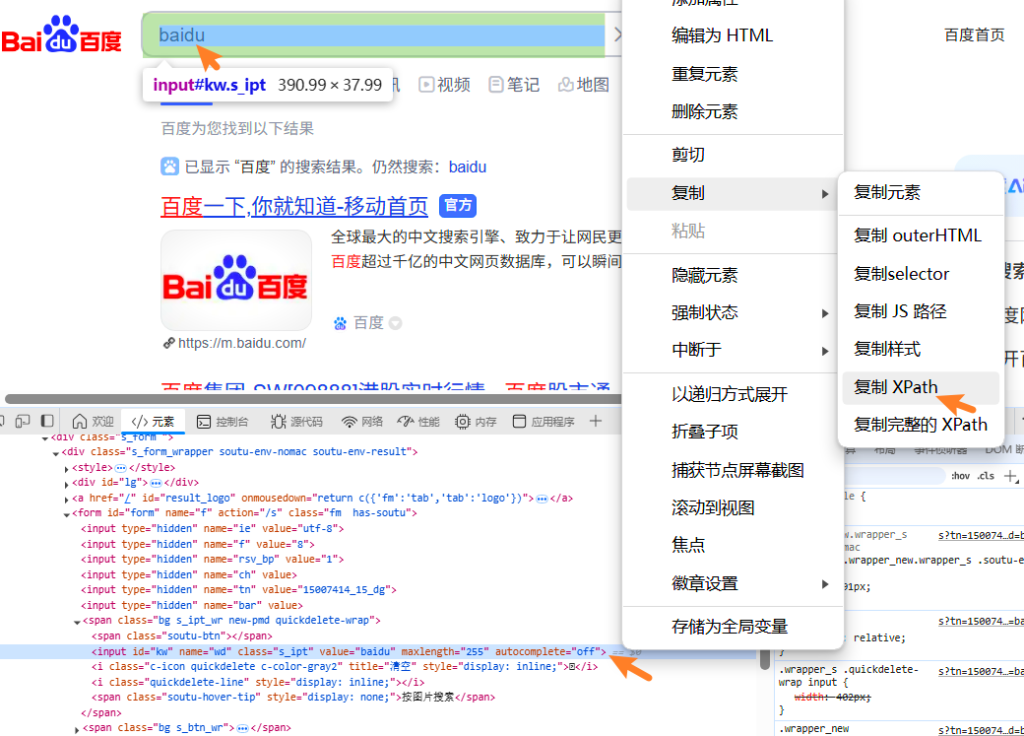
Task: Toggle the DevTools sidebar dock icon
Action: click(47, 421)
